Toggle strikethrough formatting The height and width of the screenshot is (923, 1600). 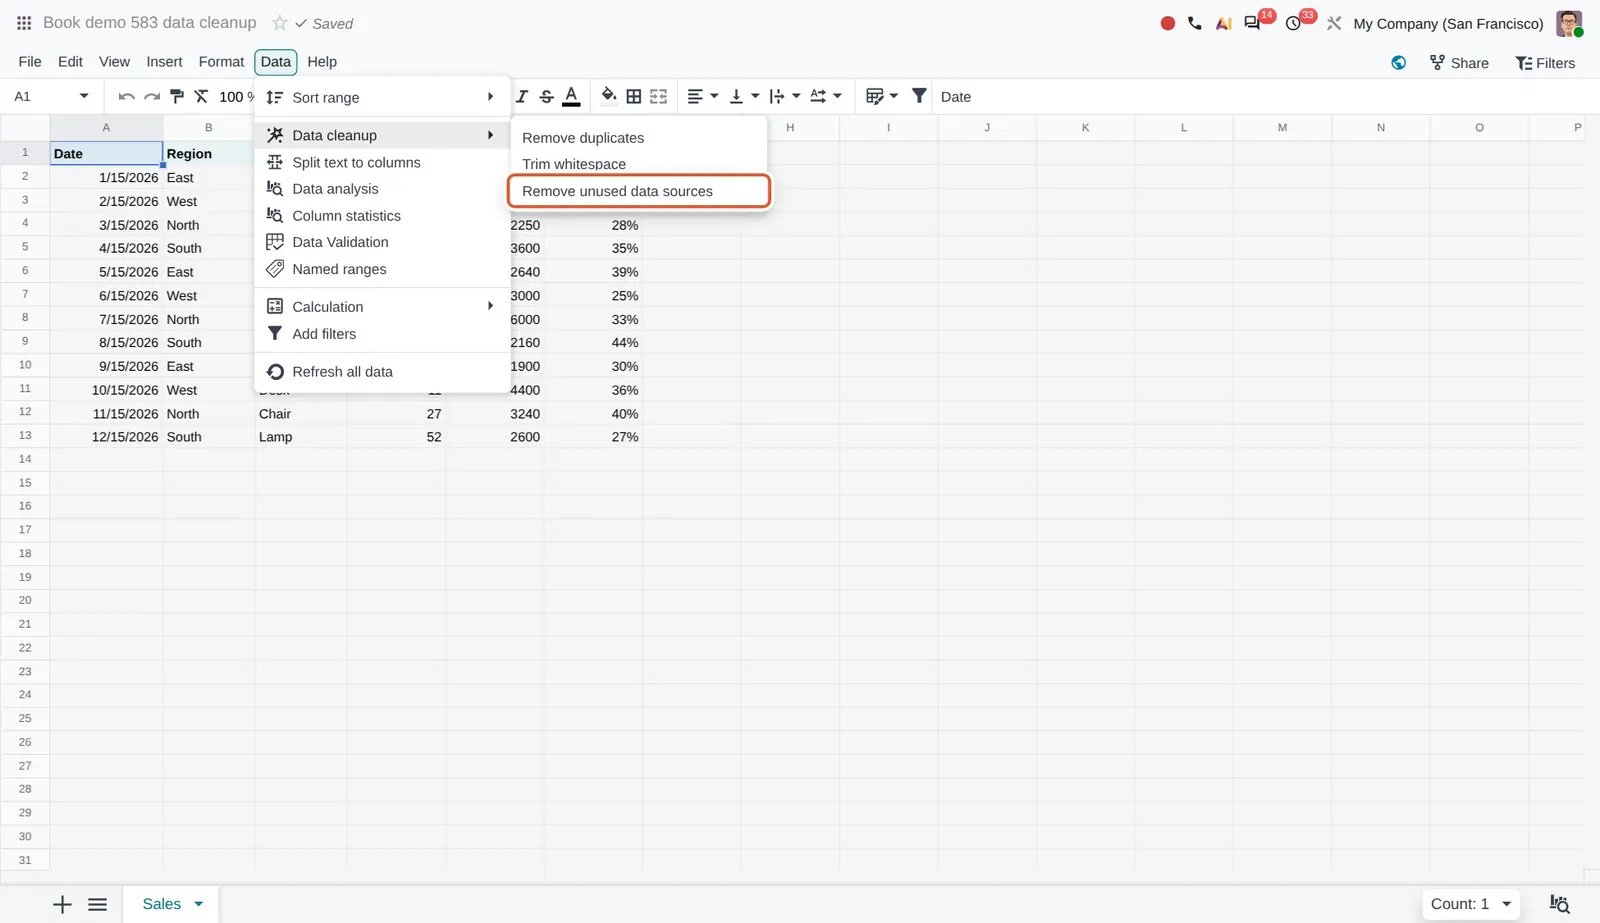point(546,96)
